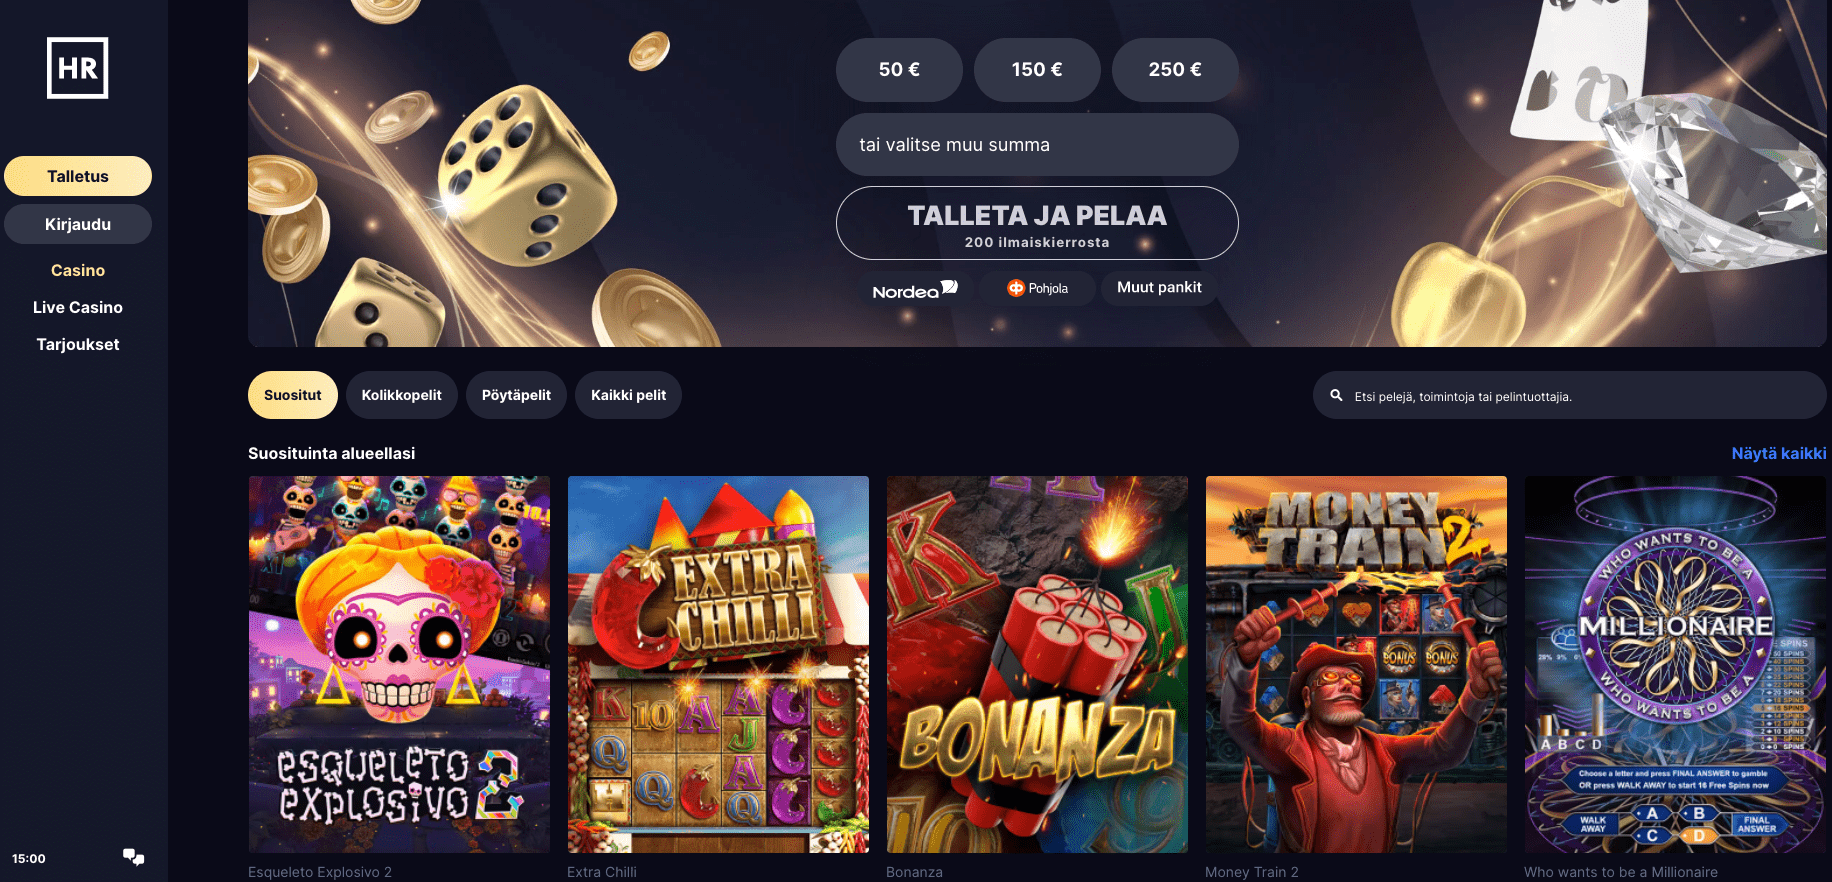Select the Nordea bank logo
1832x882 pixels.
click(915, 289)
